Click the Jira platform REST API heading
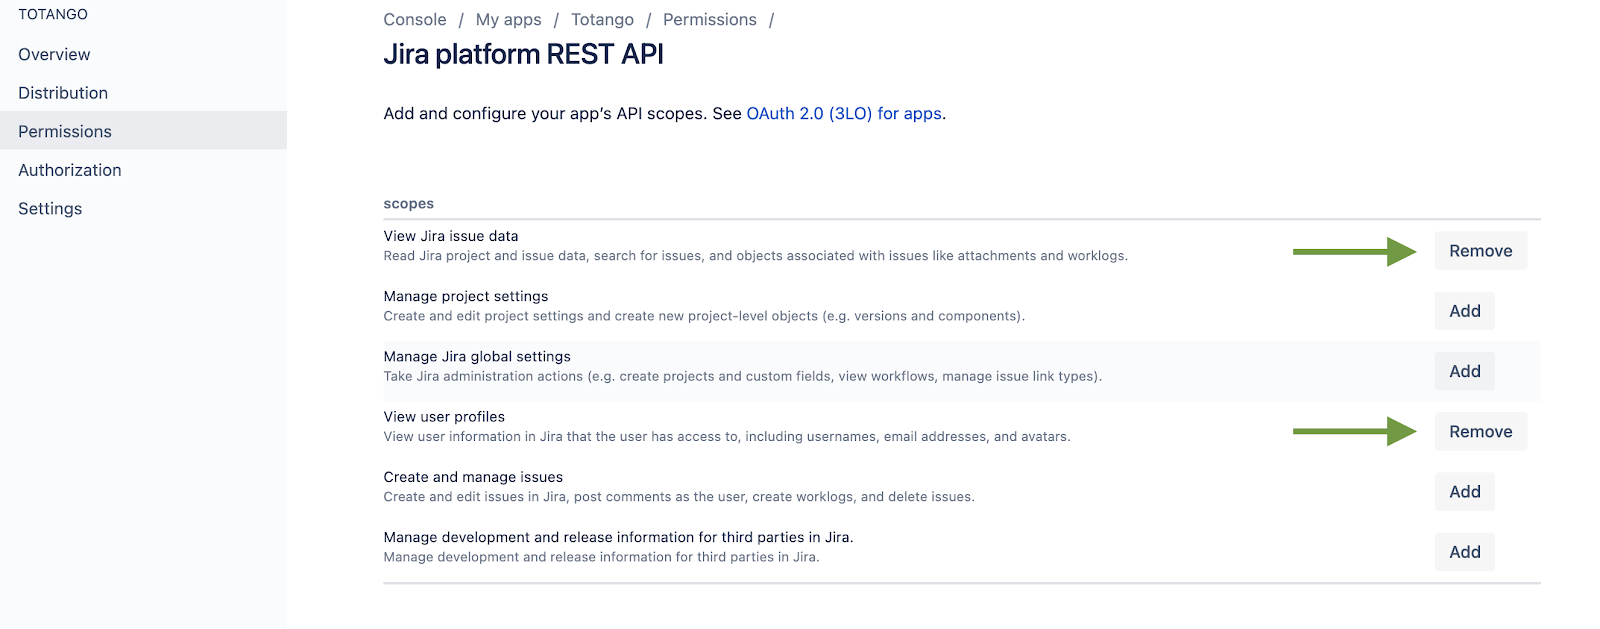This screenshot has height=629, width=1600. tap(523, 54)
